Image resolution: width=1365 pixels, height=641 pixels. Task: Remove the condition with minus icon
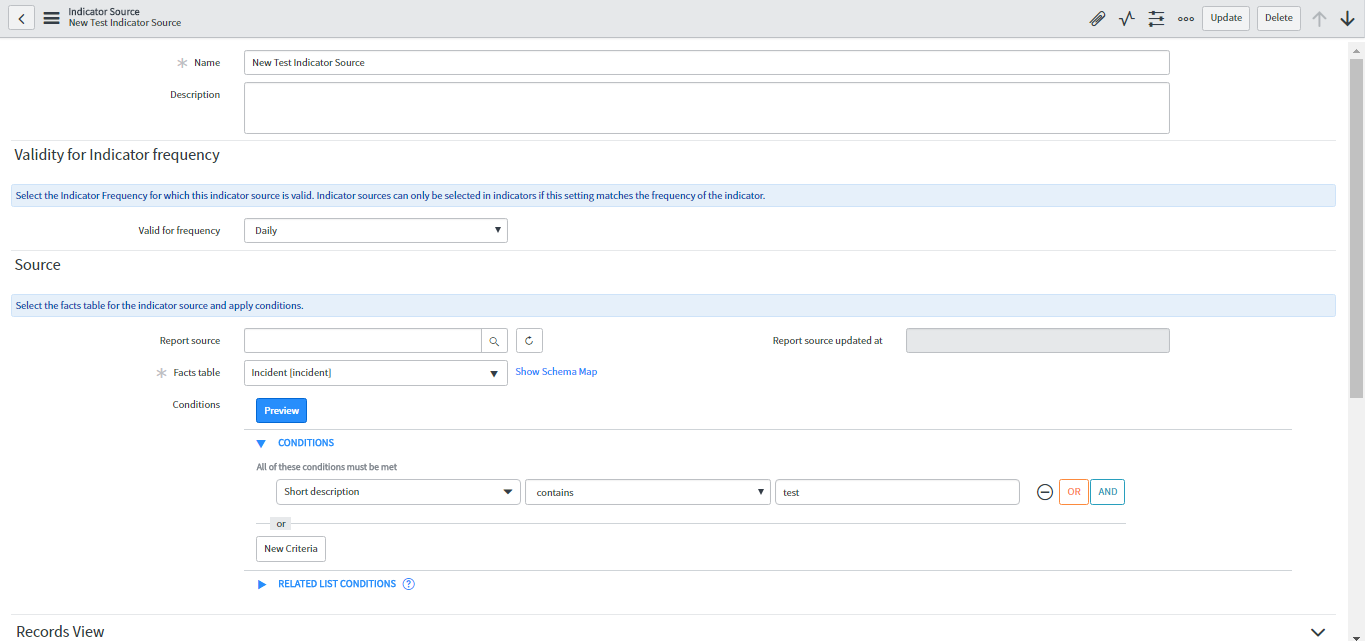coord(1045,492)
